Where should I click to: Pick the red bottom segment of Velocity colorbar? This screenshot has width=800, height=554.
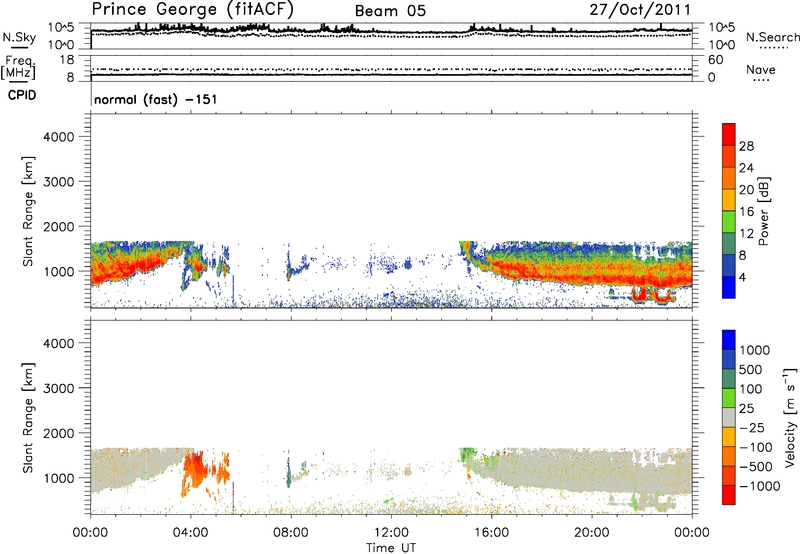click(729, 495)
